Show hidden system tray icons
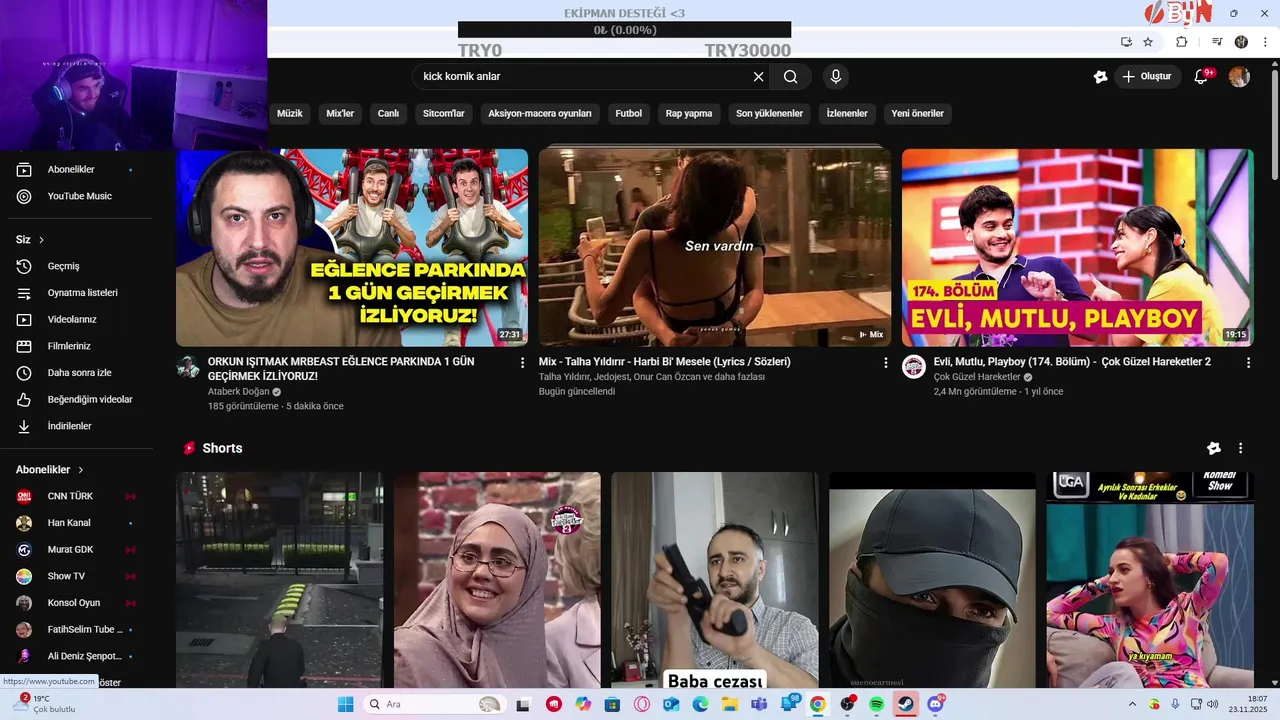Image resolution: width=1280 pixels, height=720 pixels. (x=1132, y=705)
